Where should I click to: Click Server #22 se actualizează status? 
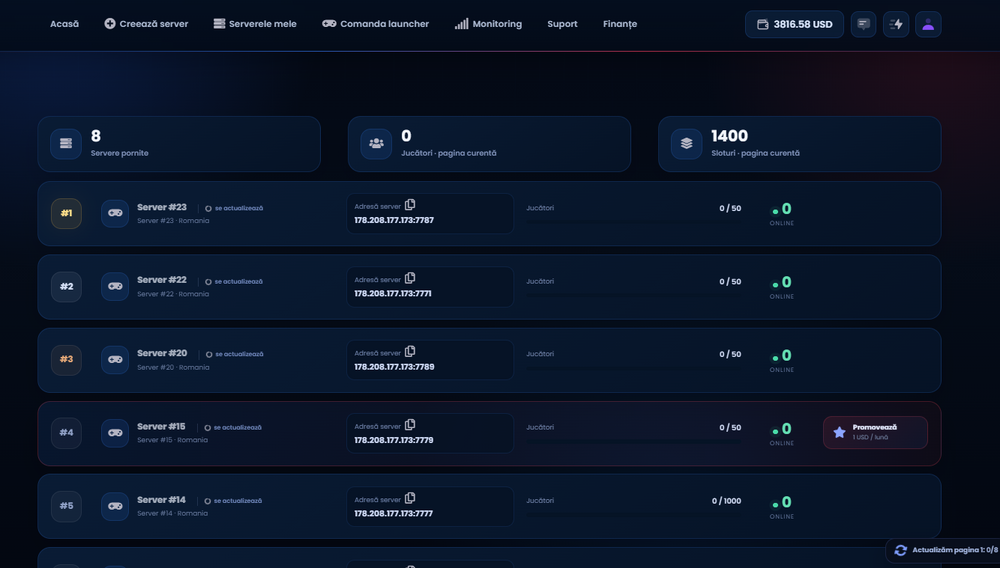(x=234, y=282)
